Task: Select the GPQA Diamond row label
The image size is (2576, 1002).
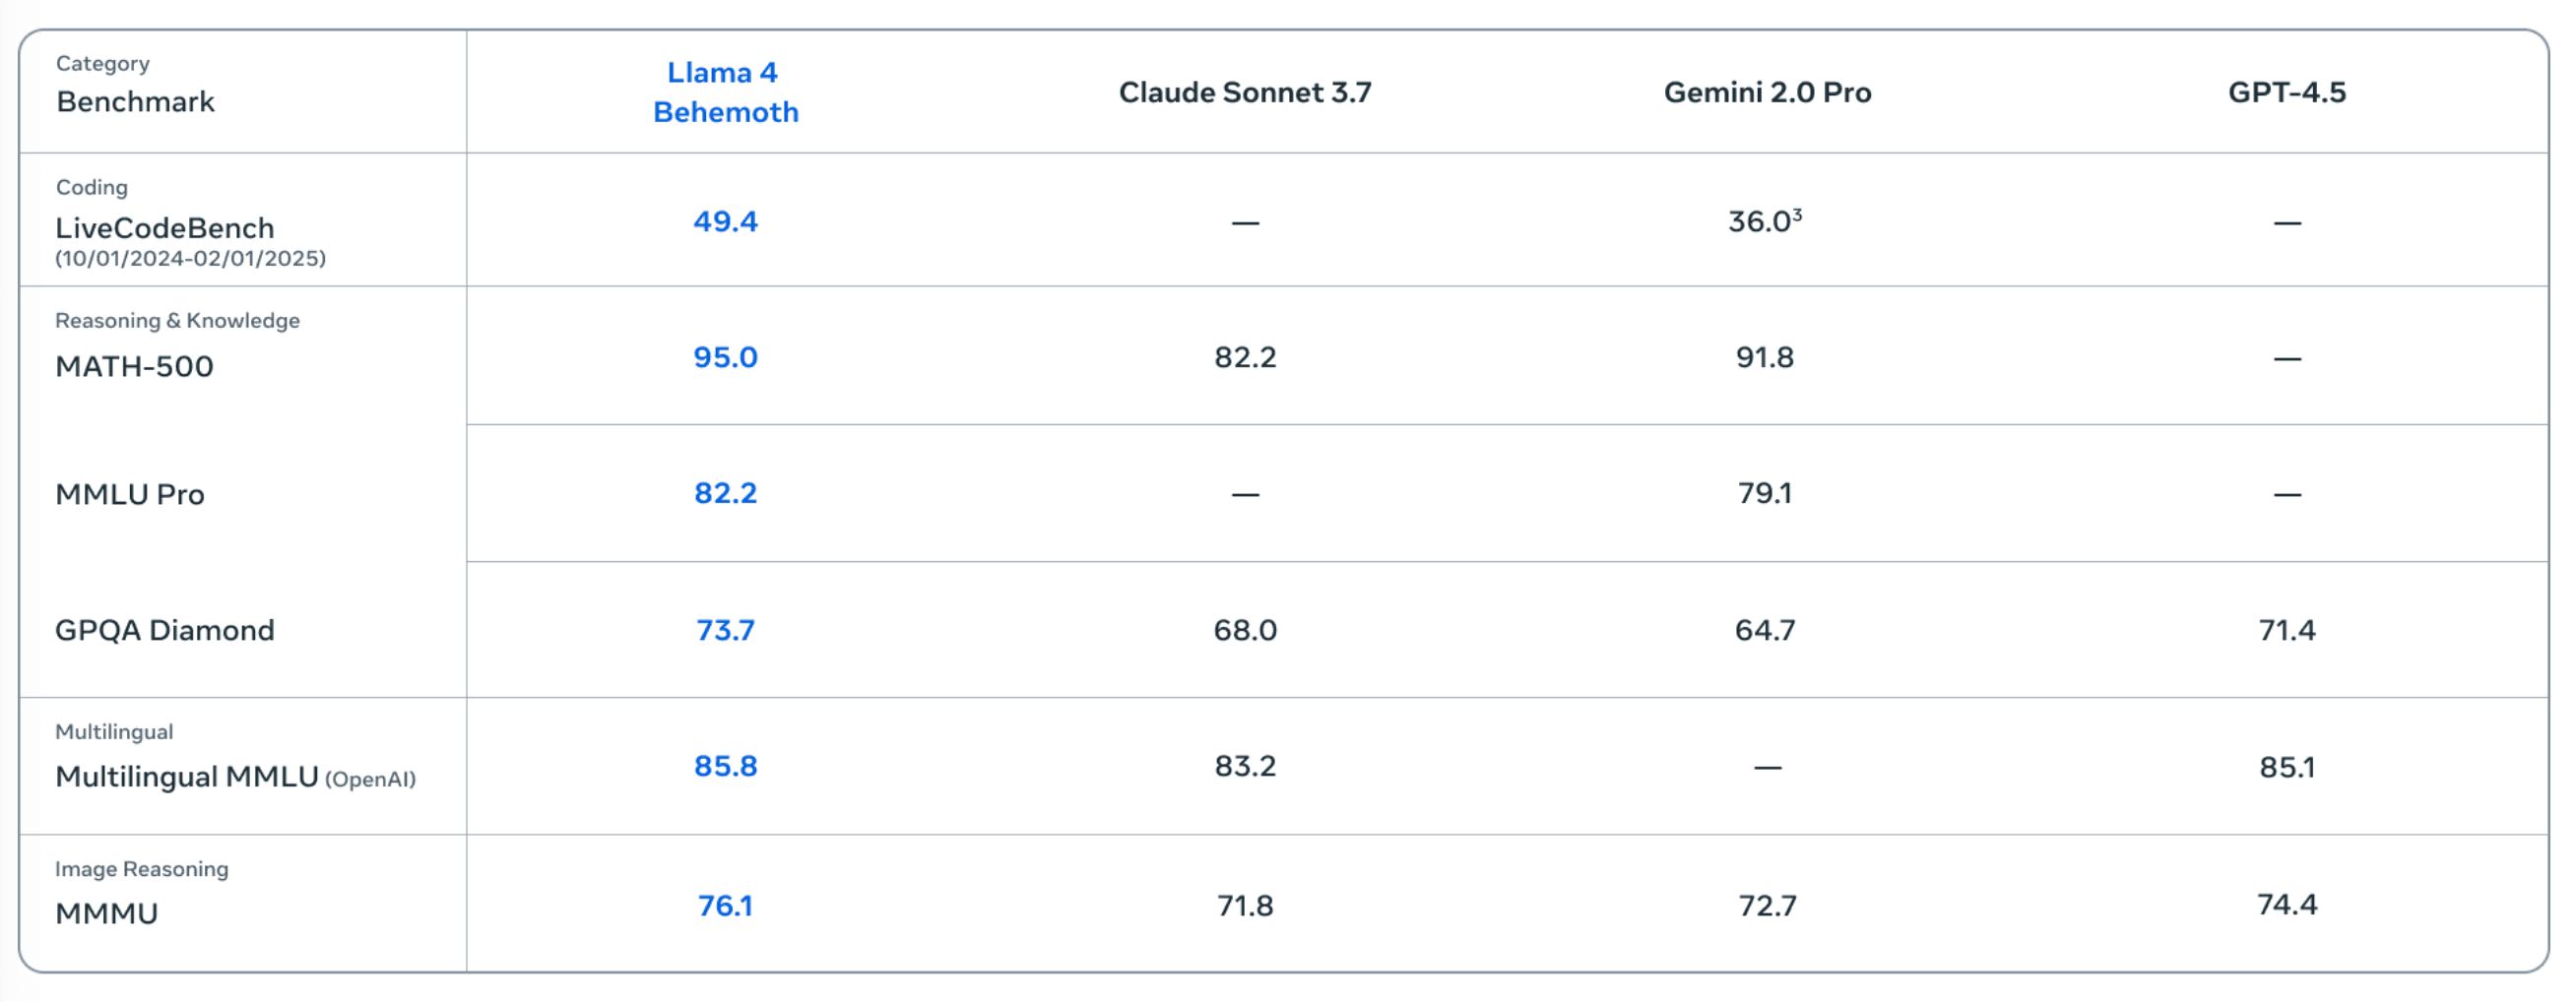Action: coord(164,630)
